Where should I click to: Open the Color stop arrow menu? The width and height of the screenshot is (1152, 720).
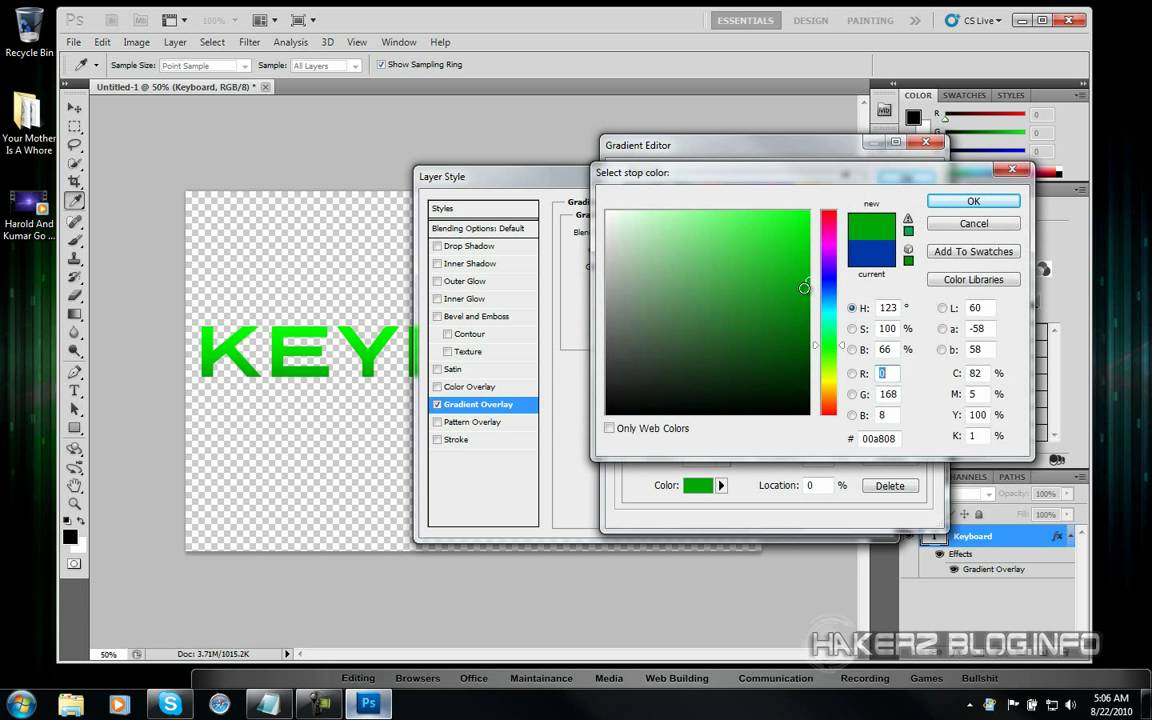(x=721, y=486)
